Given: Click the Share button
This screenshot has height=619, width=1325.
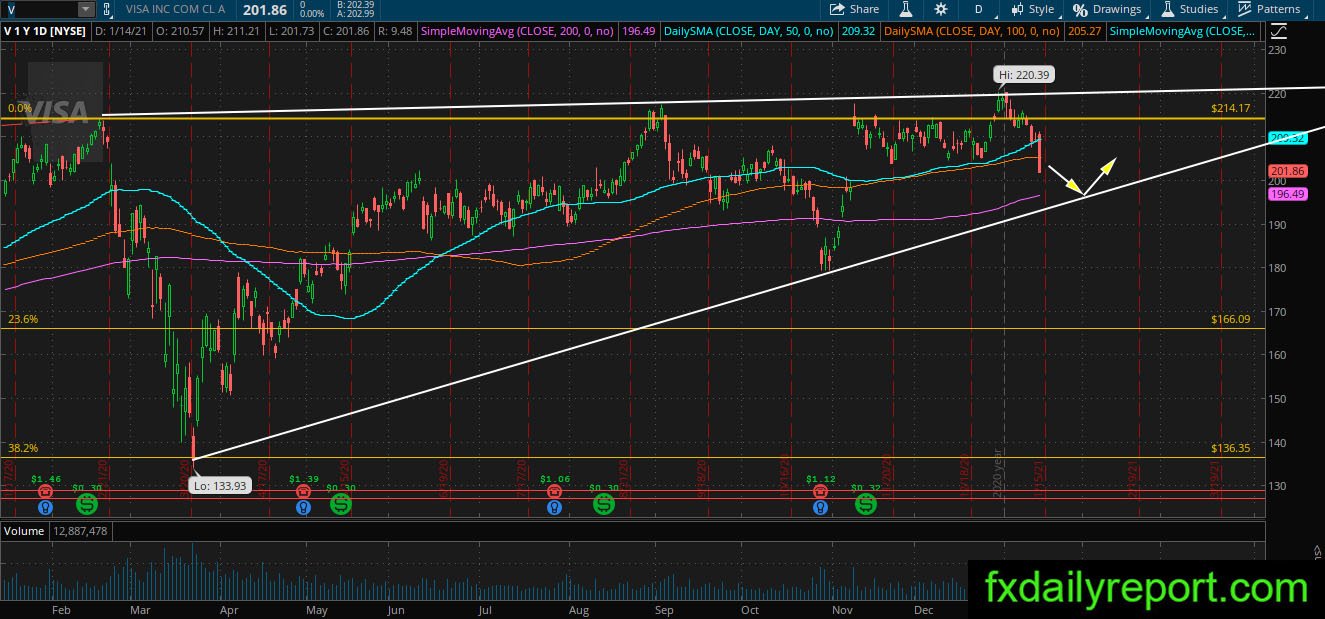Looking at the screenshot, I should click(x=855, y=9).
